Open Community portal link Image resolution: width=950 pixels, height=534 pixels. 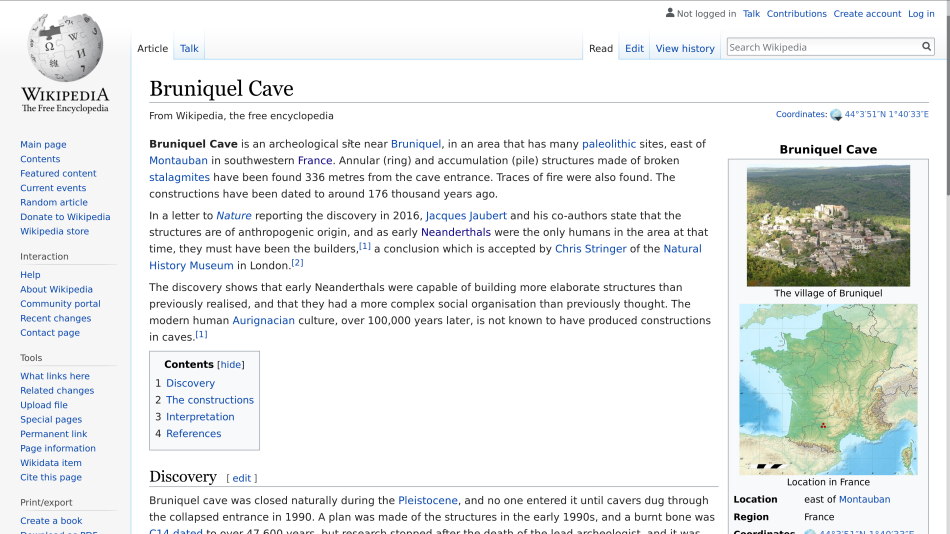(x=60, y=304)
